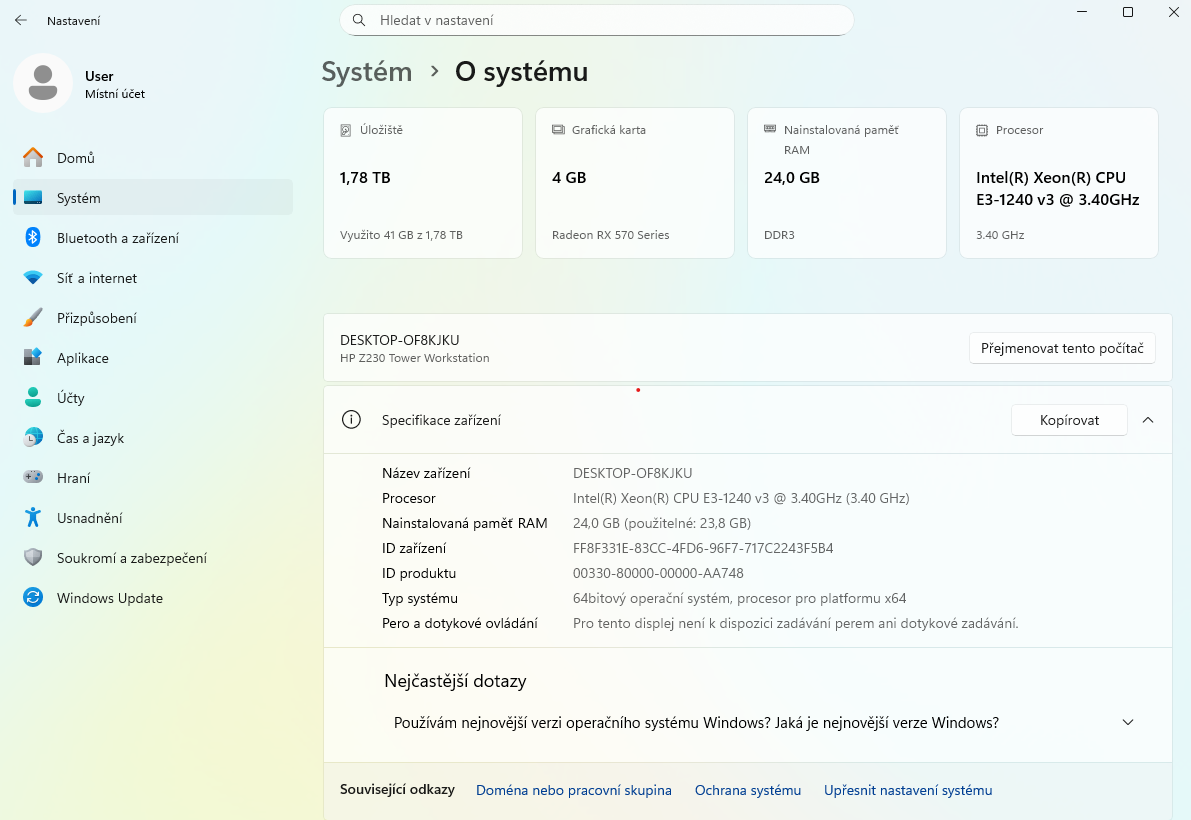Click the Hledat v nastavení search field
The width and height of the screenshot is (1191, 820).
[x=596, y=20]
